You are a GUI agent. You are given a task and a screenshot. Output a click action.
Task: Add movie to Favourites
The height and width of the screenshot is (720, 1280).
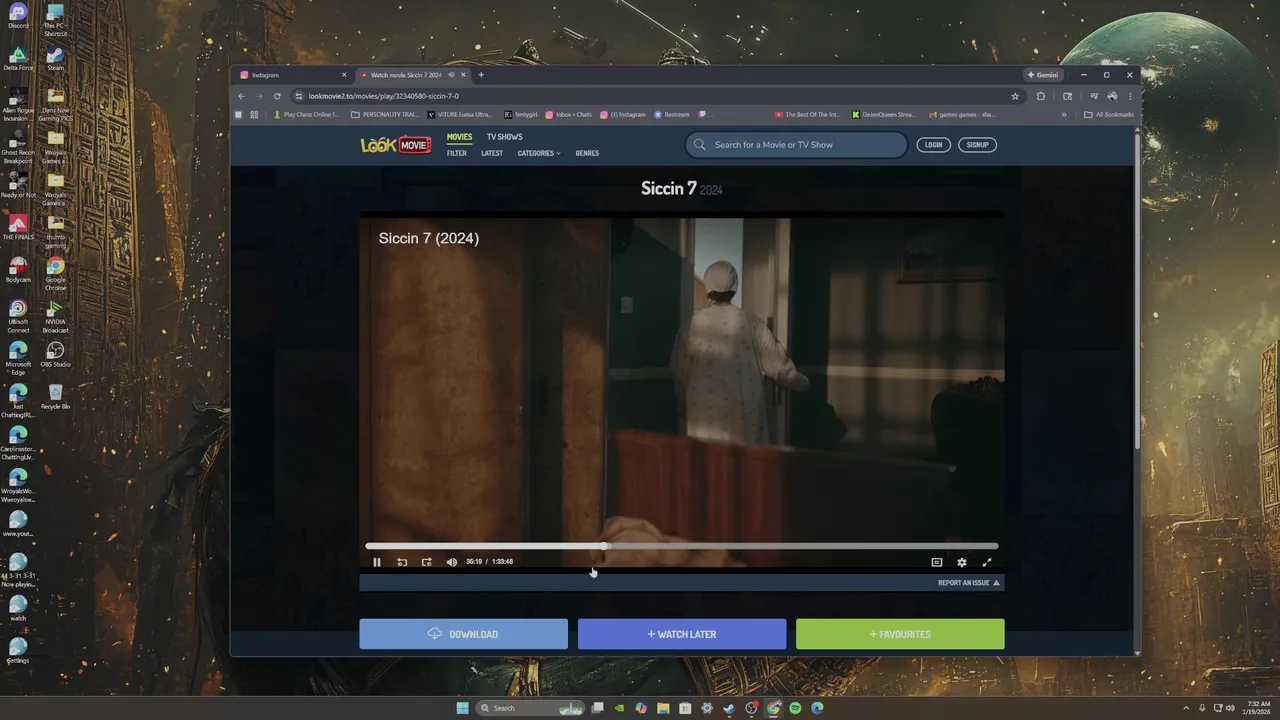coord(900,634)
